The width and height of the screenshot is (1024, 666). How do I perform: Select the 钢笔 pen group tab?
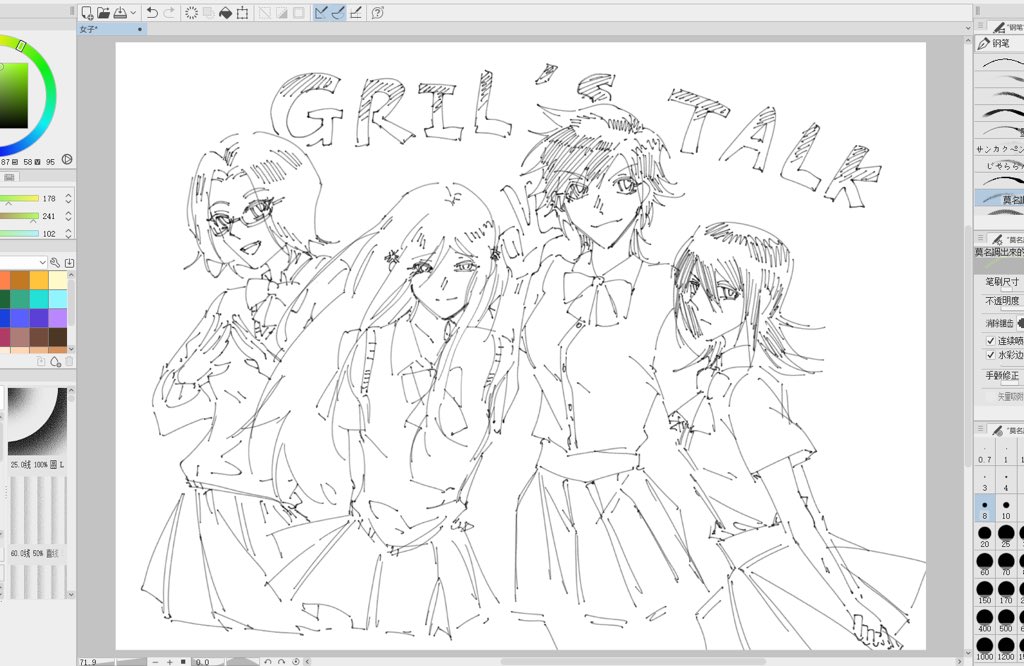coord(999,43)
